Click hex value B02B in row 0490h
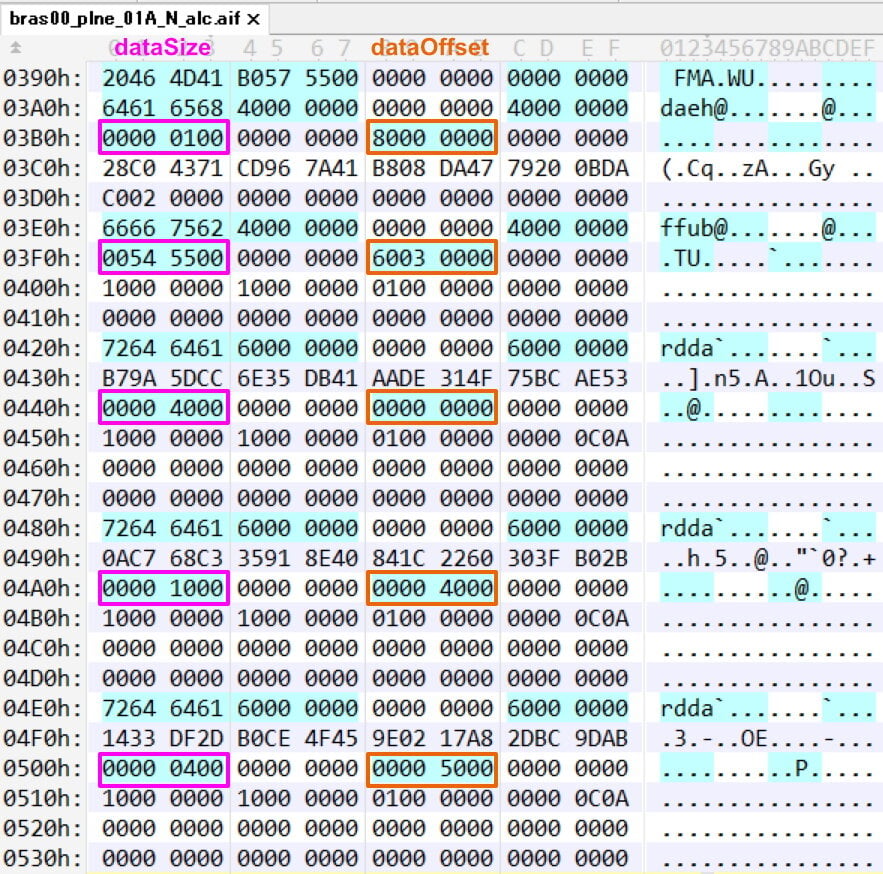 point(601,558)
